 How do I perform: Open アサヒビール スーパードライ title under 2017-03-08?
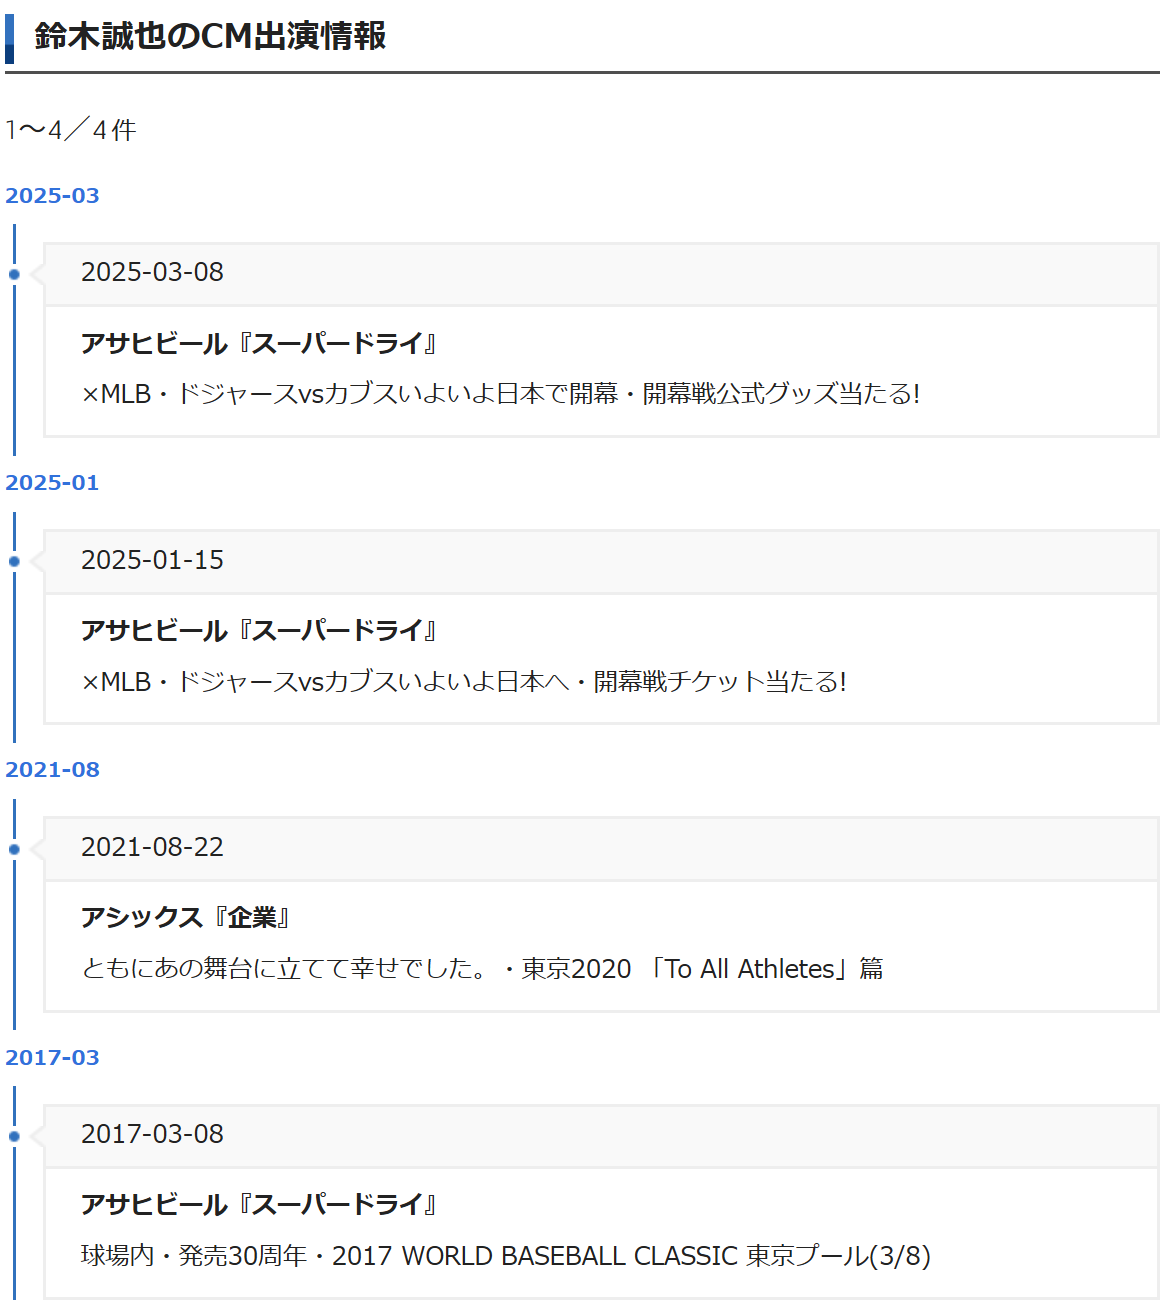click(259, 1204)
